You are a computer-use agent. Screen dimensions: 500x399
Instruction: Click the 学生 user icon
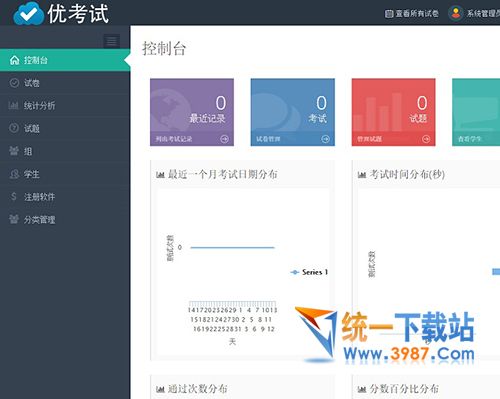14,174
